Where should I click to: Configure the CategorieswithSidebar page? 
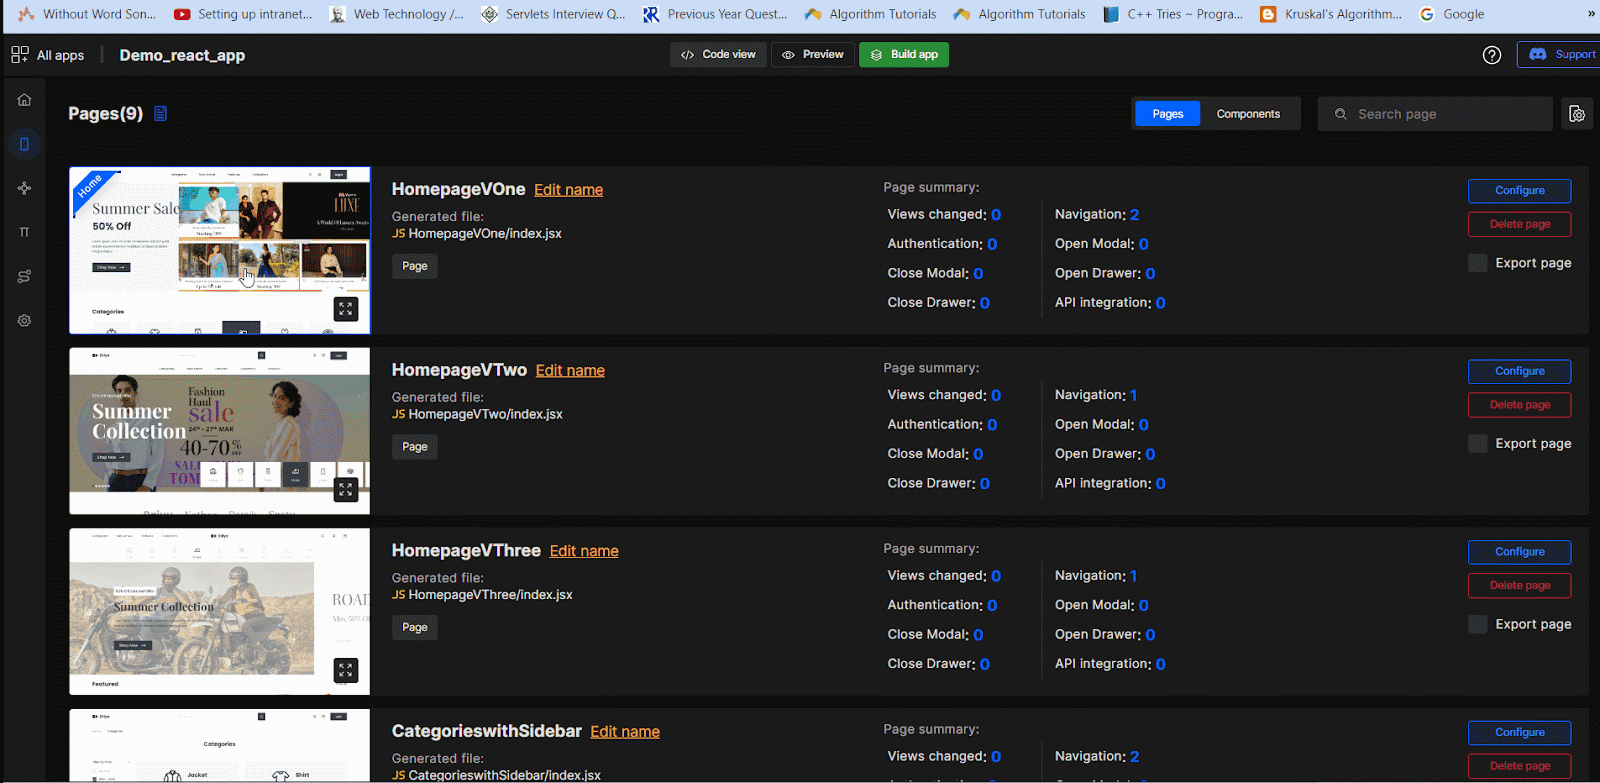coord(1519,733)
